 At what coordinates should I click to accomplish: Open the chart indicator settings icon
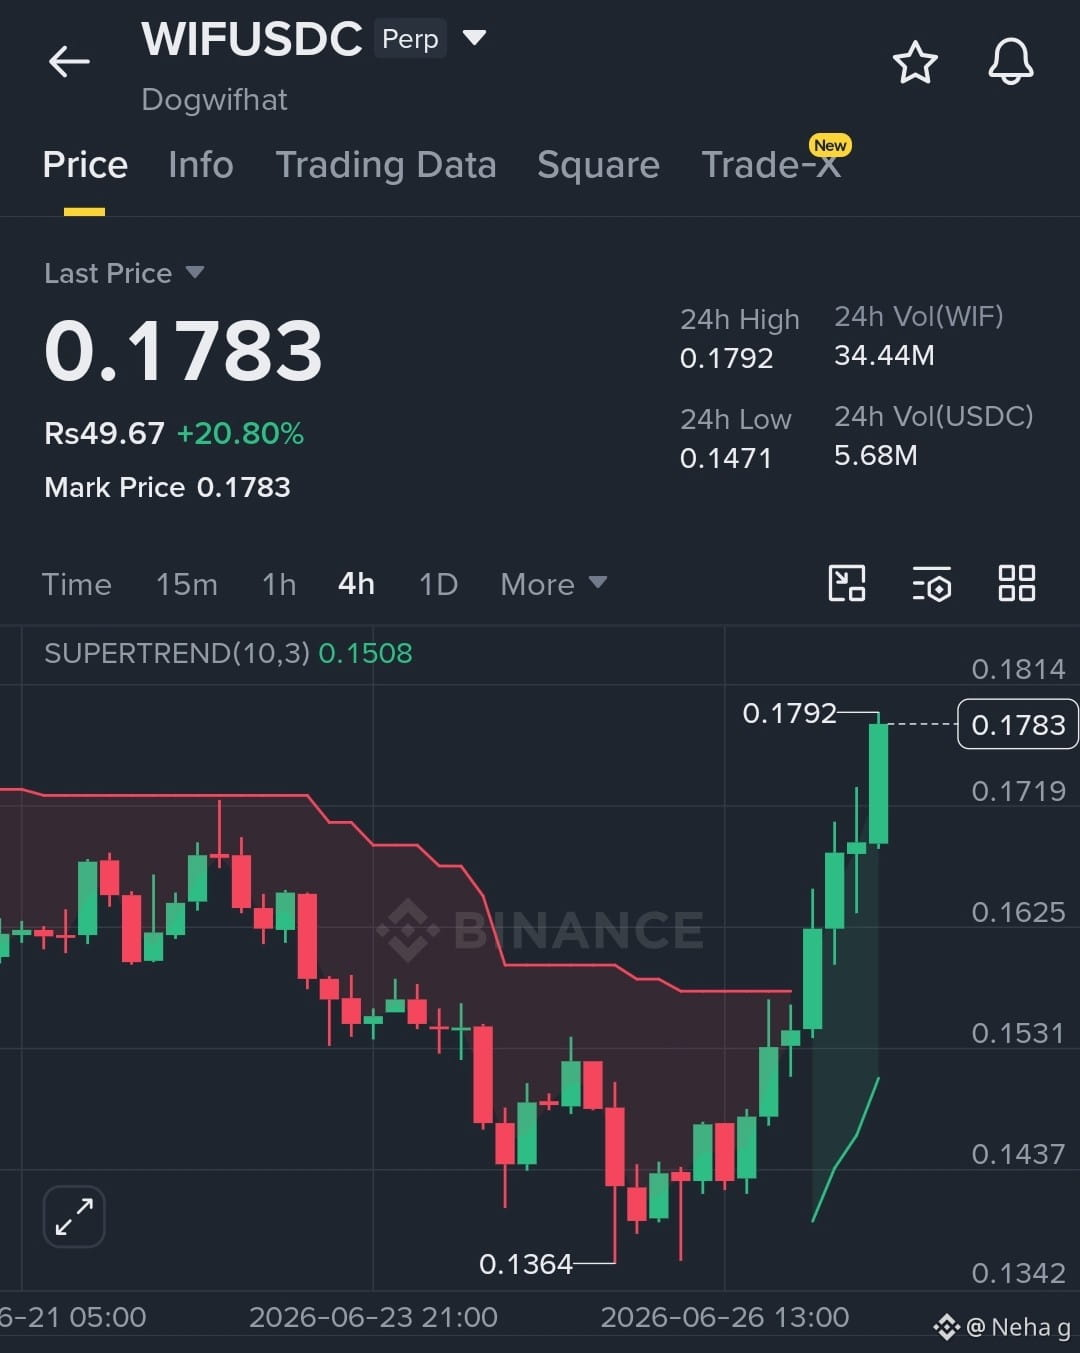pos(932,583)
